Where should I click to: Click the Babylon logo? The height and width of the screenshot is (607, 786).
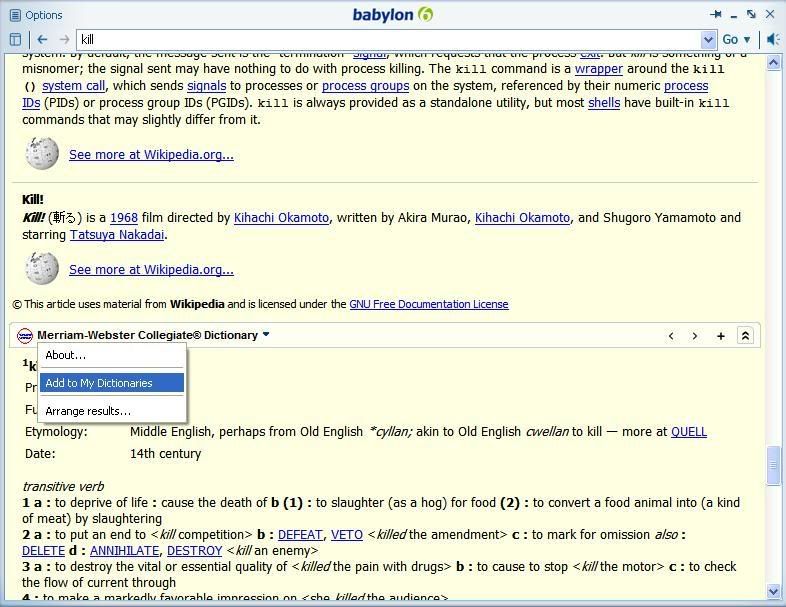pos(392,15)
